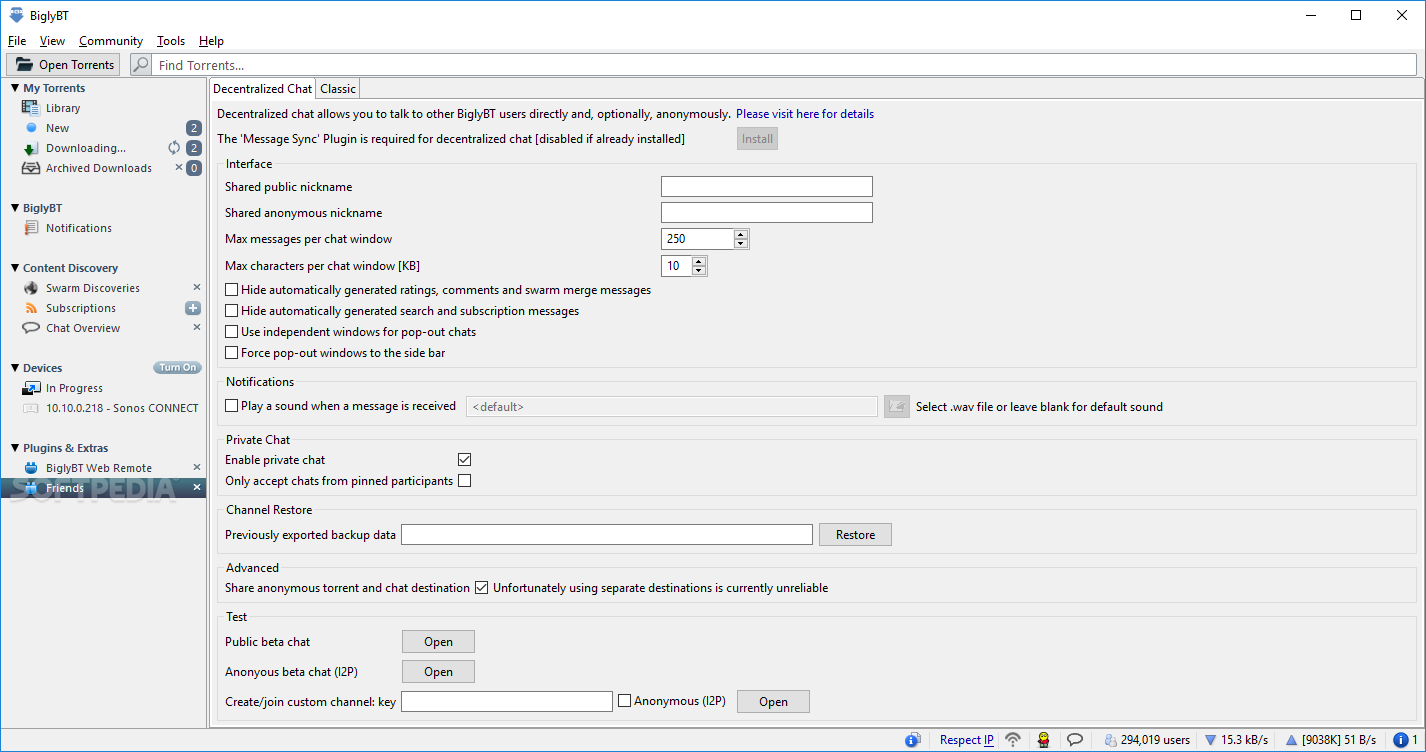Increase Max characters per chat window
Viewport: 1426px width, 752px height.
click(x=699, y=261)
